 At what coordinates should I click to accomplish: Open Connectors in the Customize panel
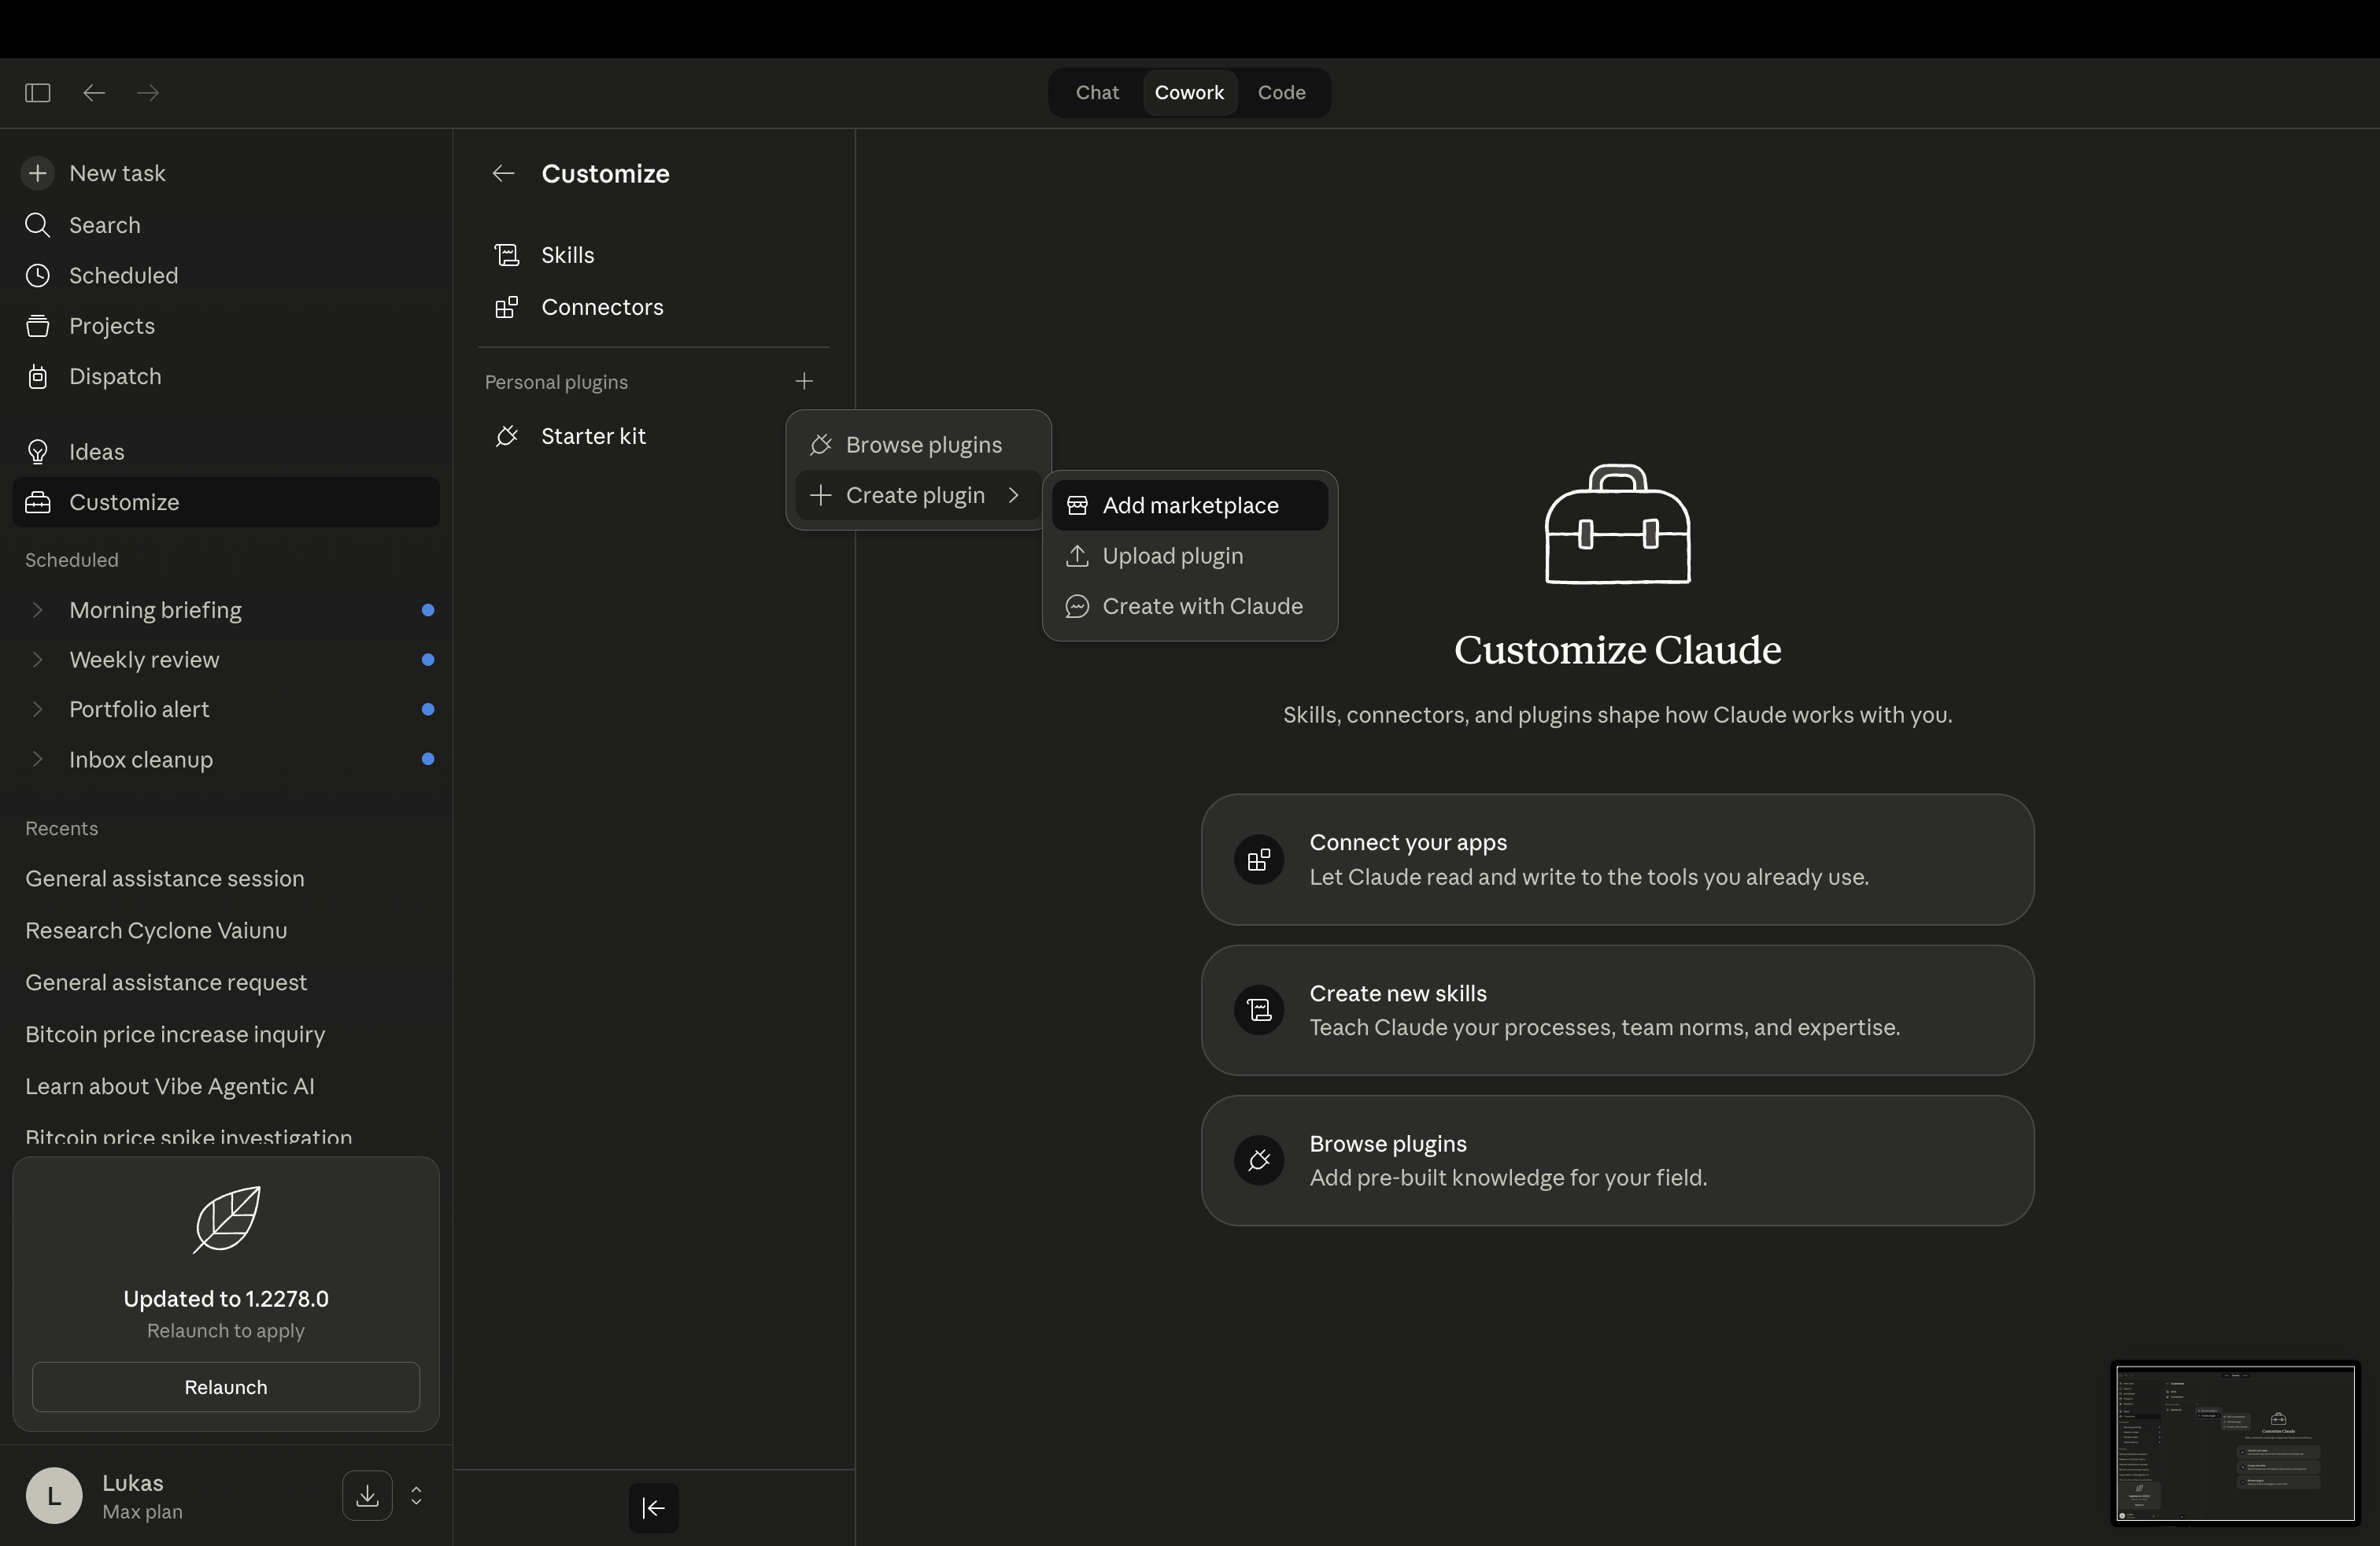point(603,307)
